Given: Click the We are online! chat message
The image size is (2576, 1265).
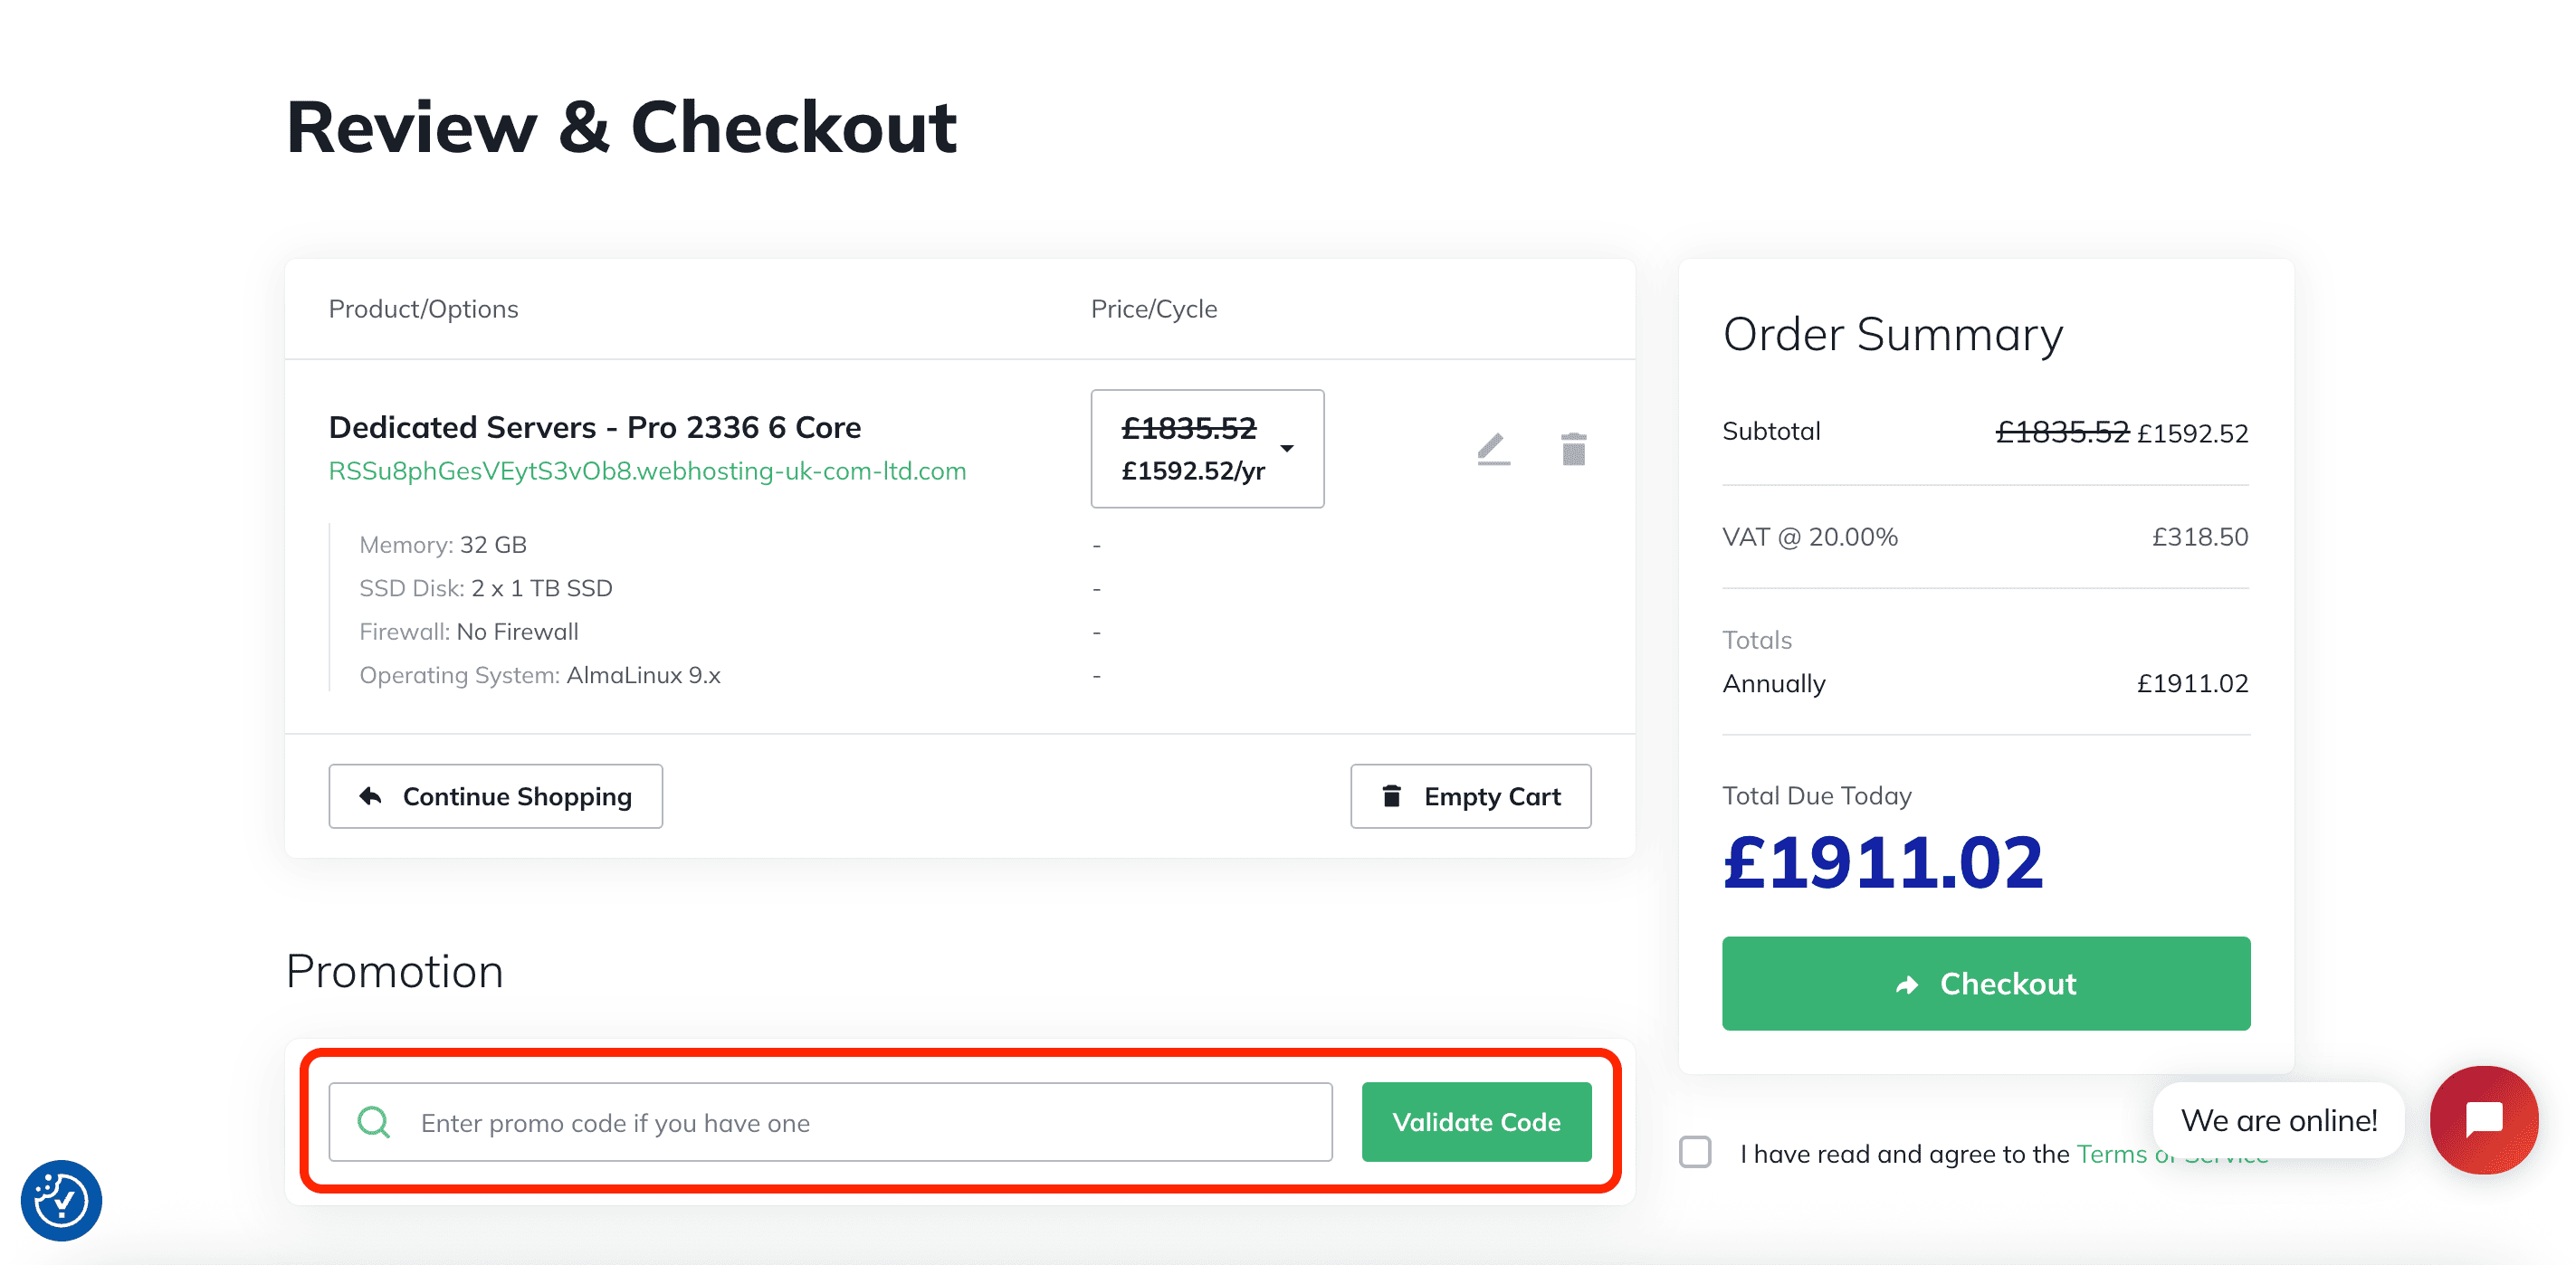Looking at the screenshot, I should (2279, 1120).
